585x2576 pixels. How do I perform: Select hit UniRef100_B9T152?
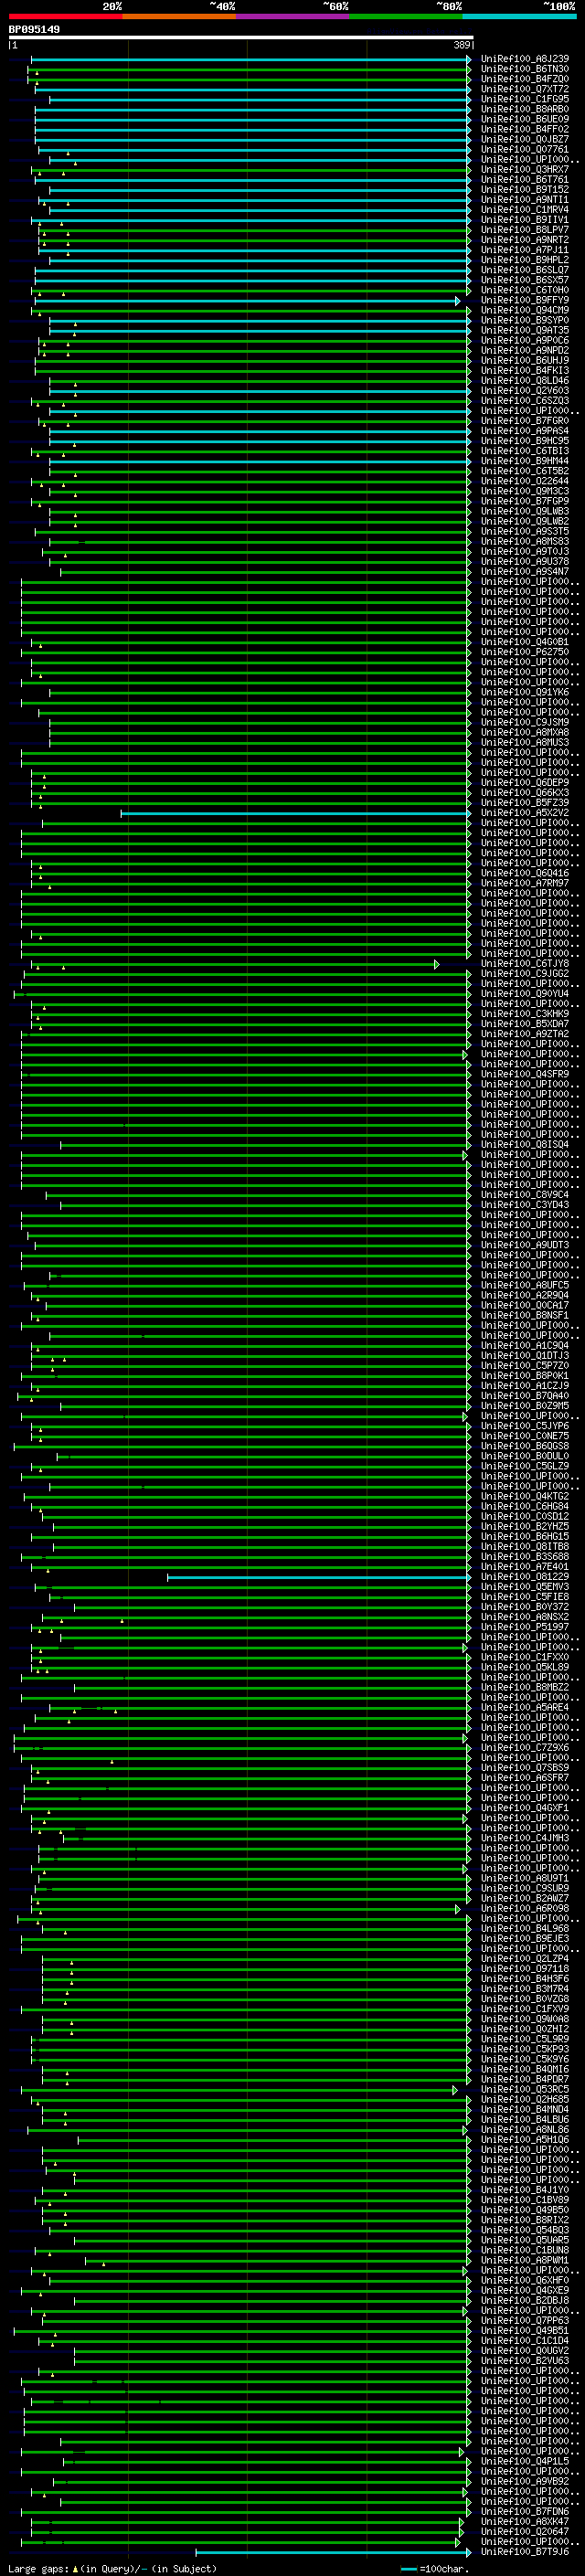coord(525,190)
